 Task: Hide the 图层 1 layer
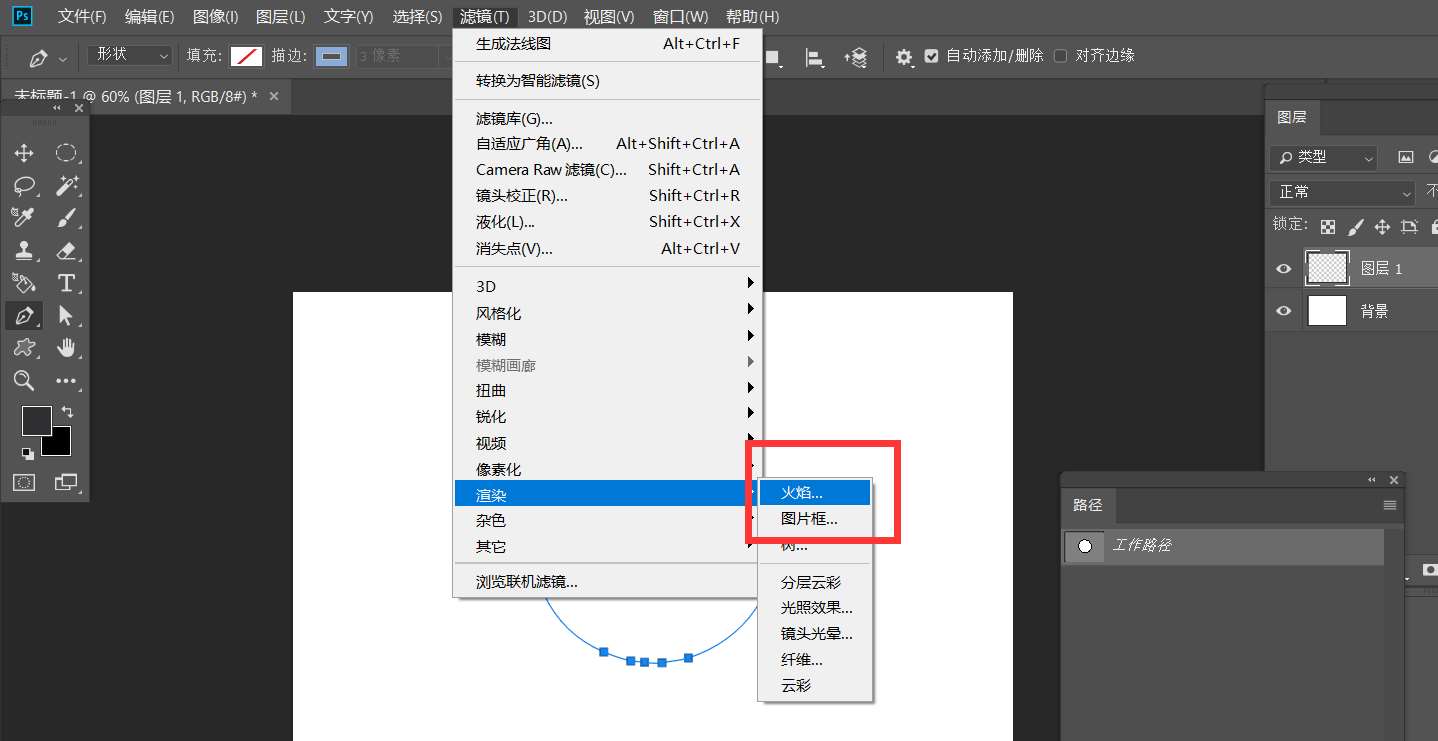1283,268
